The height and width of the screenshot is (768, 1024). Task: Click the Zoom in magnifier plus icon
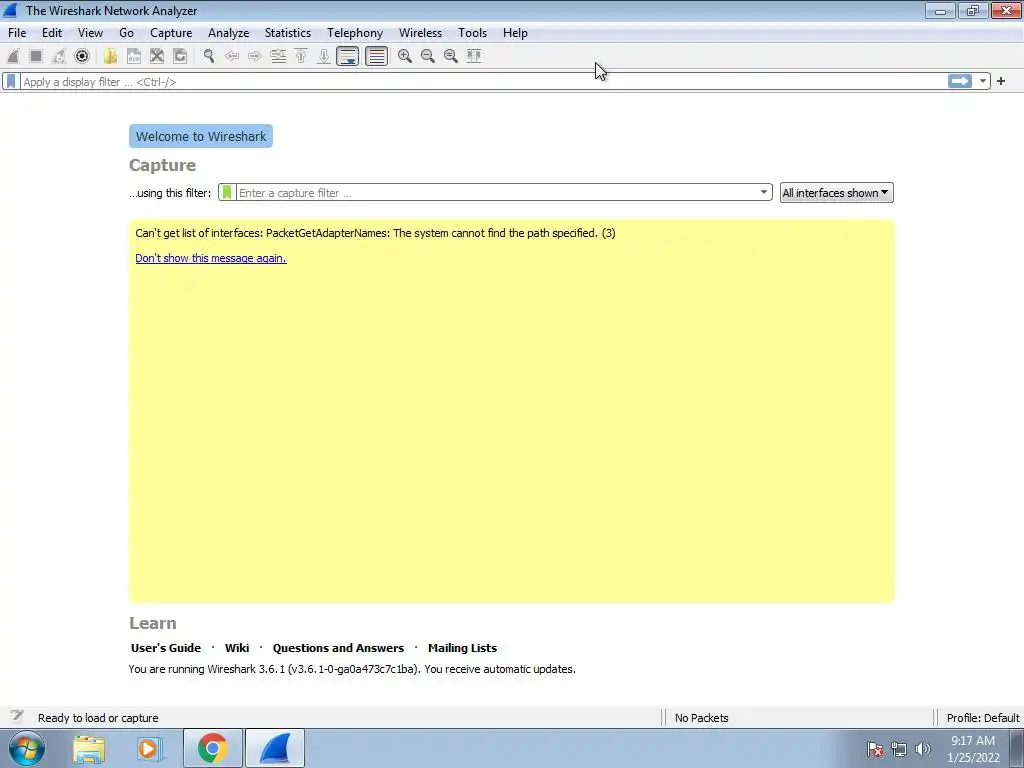405,56
